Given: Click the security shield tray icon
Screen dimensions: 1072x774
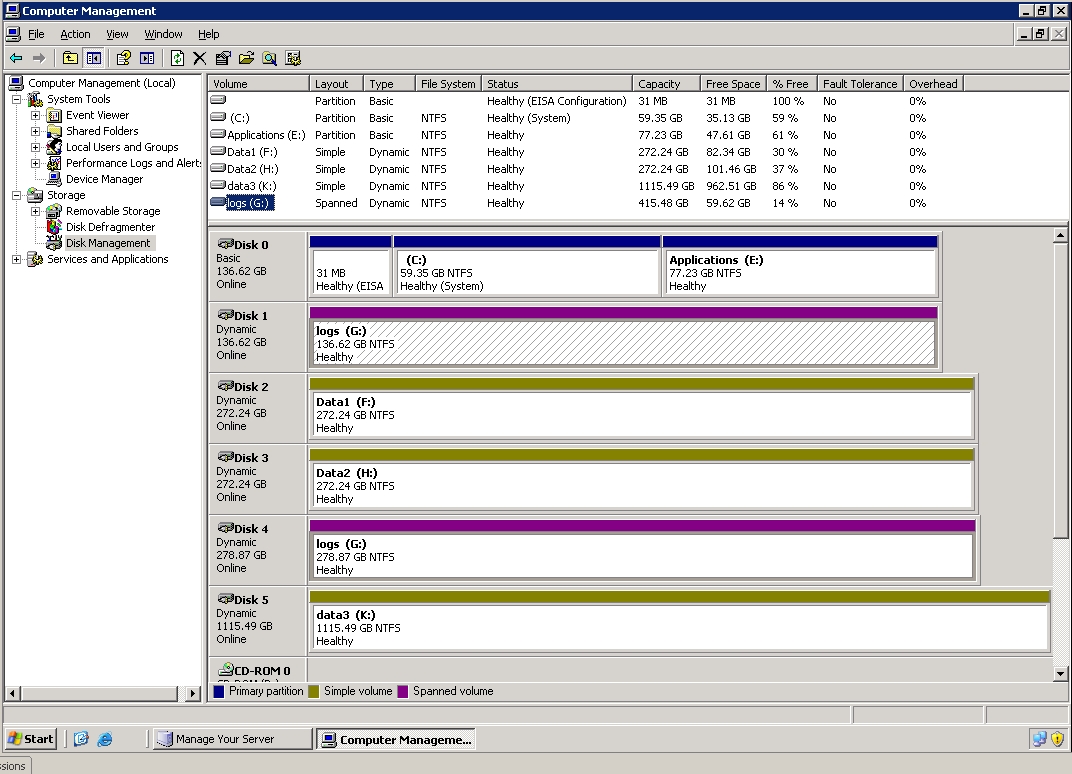Looking at the screenshot, I should click(1057, 739).
